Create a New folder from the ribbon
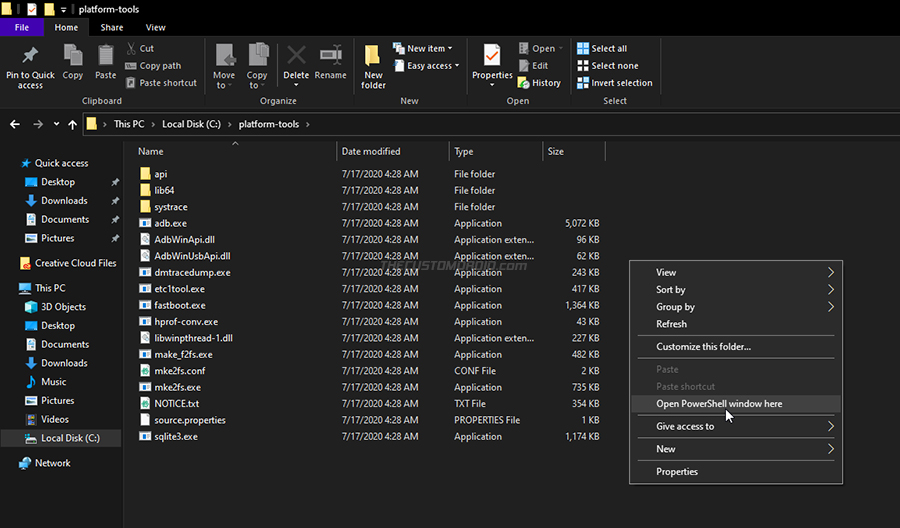 373,67
